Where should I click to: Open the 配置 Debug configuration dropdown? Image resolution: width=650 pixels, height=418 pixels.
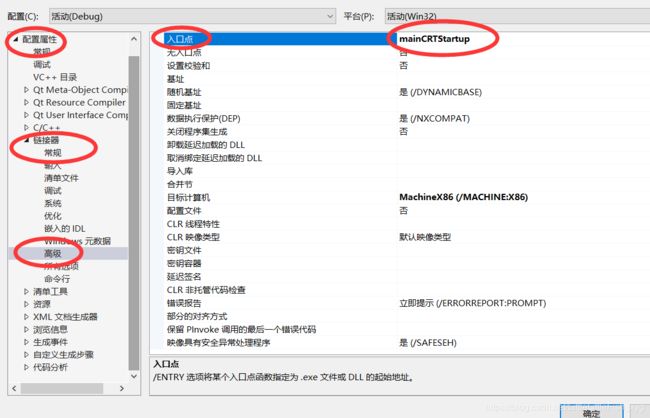click(x=193, y=16)
